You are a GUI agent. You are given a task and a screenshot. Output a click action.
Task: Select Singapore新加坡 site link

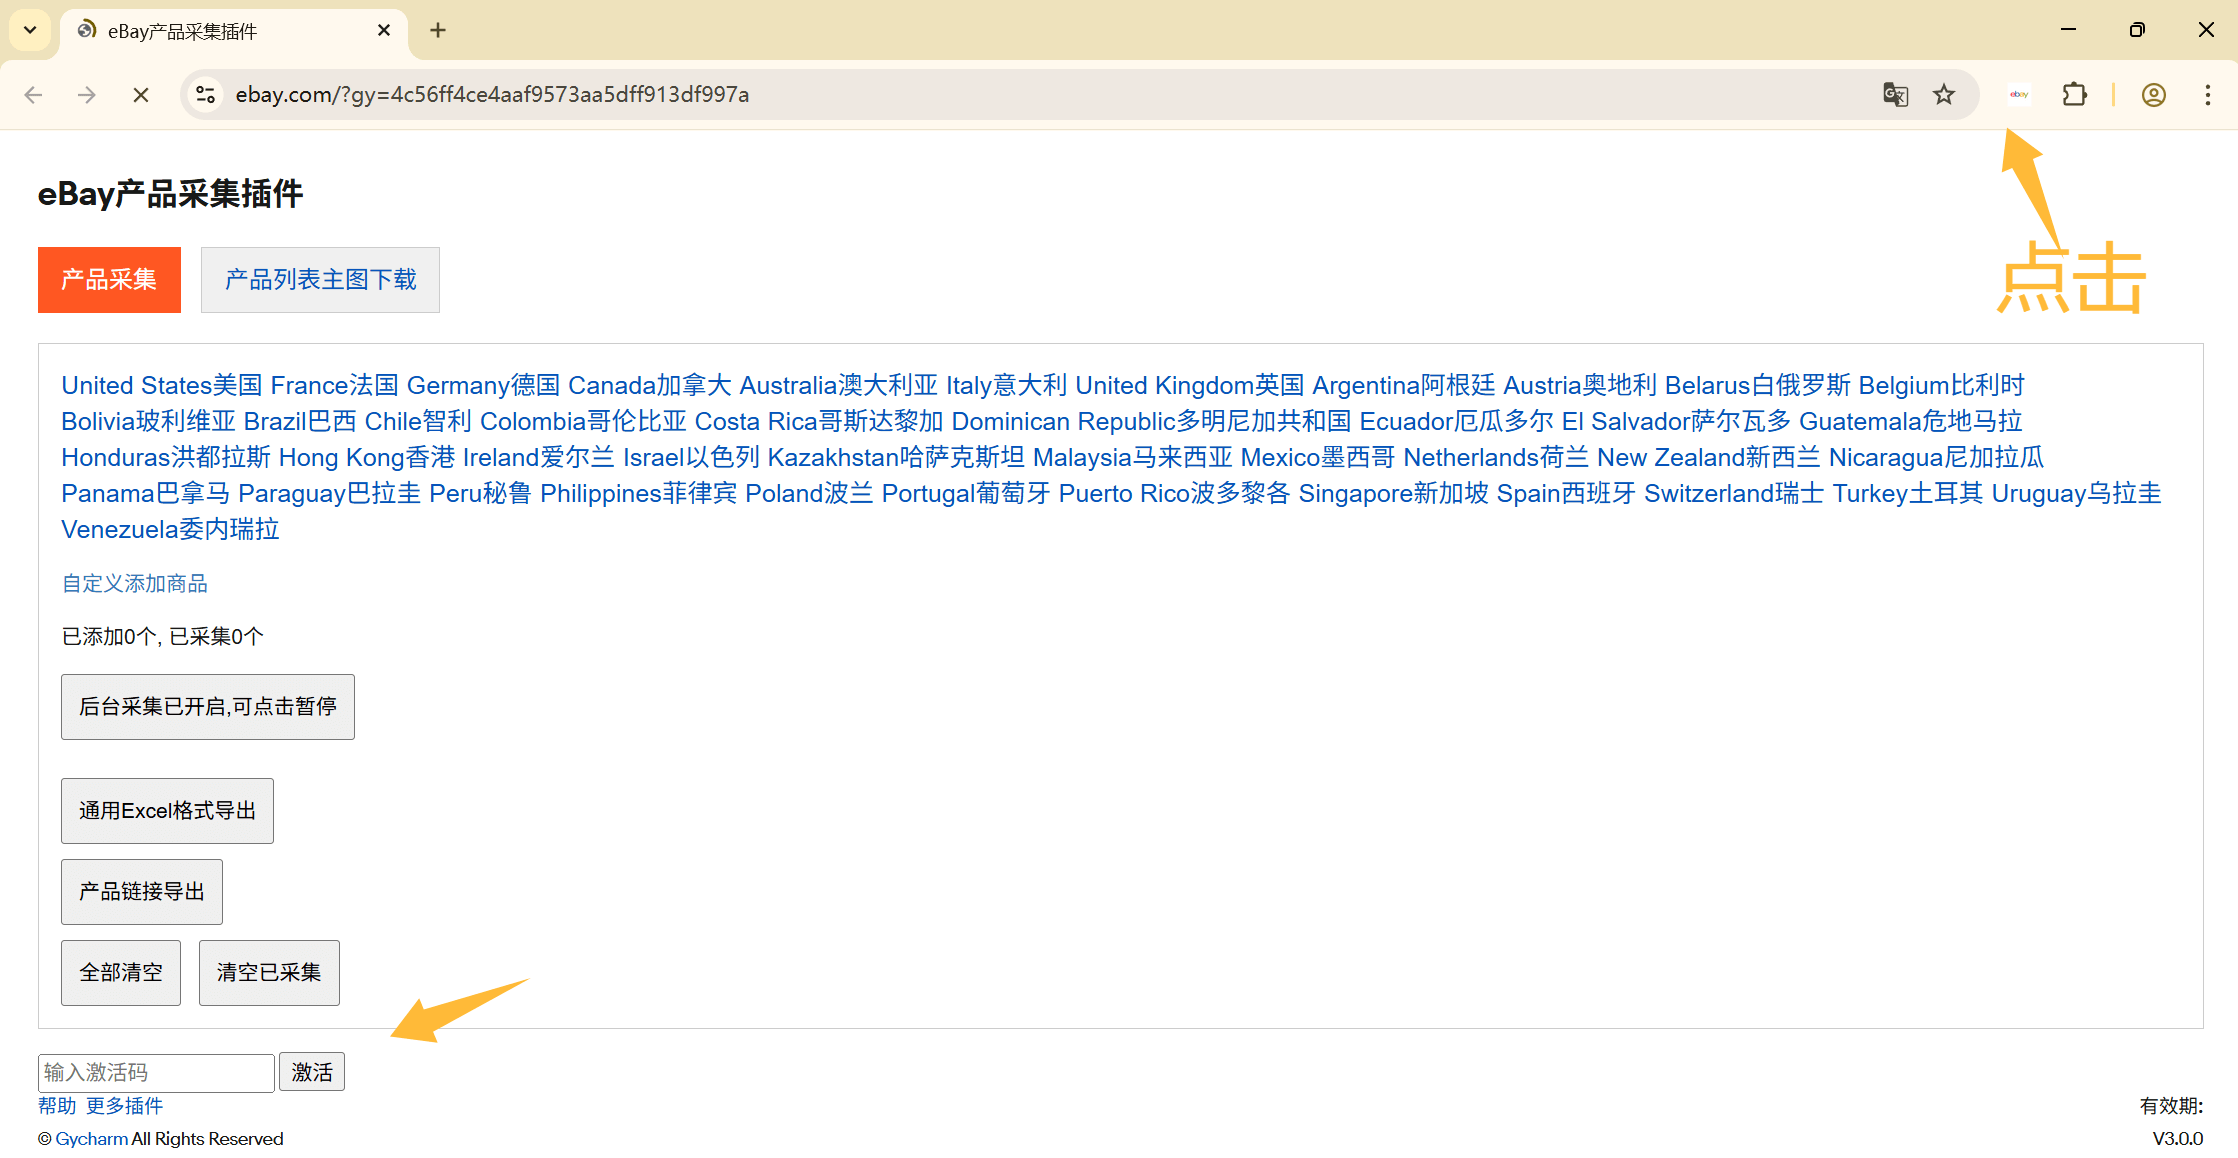pyautogui.click(x=1394, y=494)
